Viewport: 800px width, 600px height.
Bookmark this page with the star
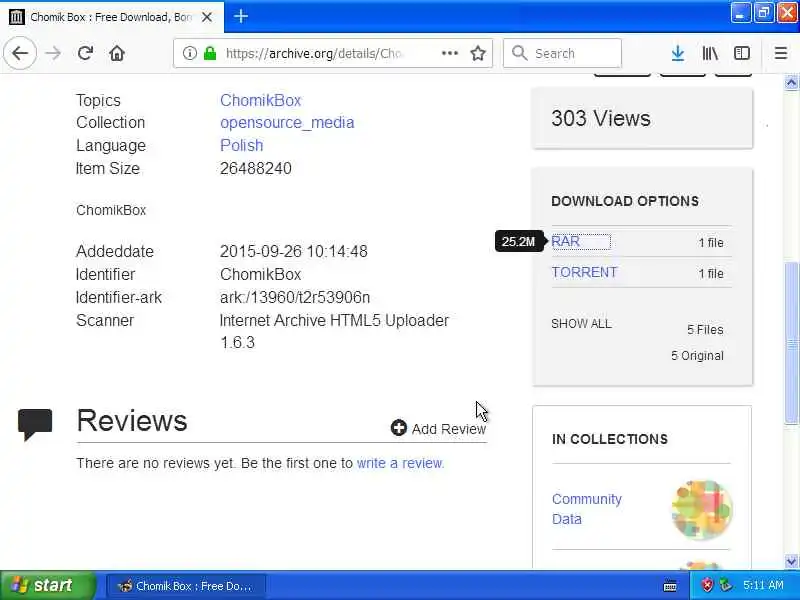click(x=478, y=53)
